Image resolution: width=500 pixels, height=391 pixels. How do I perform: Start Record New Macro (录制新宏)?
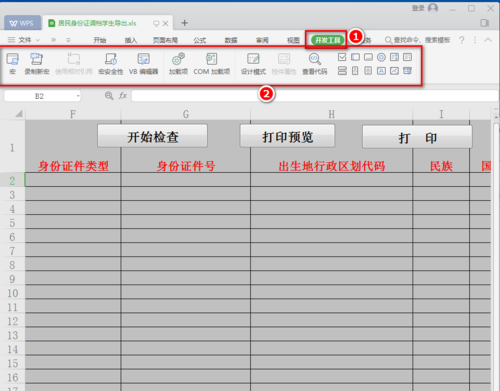tap(37, 63)
